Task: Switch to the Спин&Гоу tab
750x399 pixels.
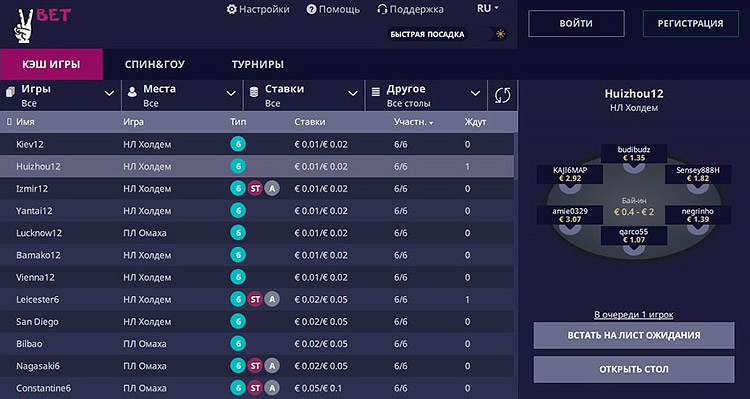Action: click(x=154, y=64)
